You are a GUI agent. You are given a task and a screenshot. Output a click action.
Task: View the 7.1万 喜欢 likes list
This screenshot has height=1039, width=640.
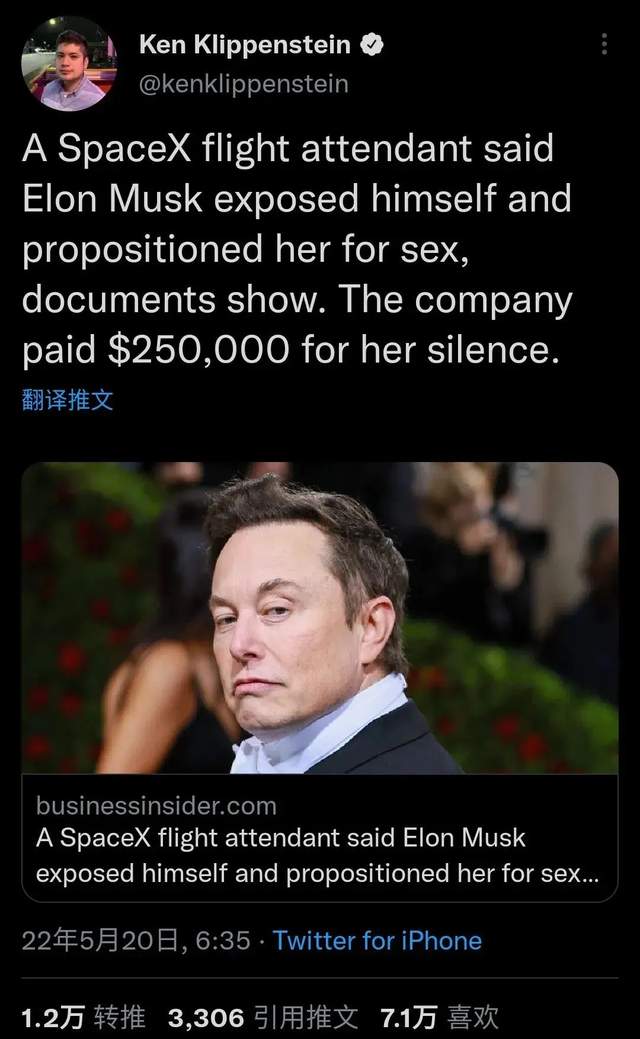(x=439, y=1017)
